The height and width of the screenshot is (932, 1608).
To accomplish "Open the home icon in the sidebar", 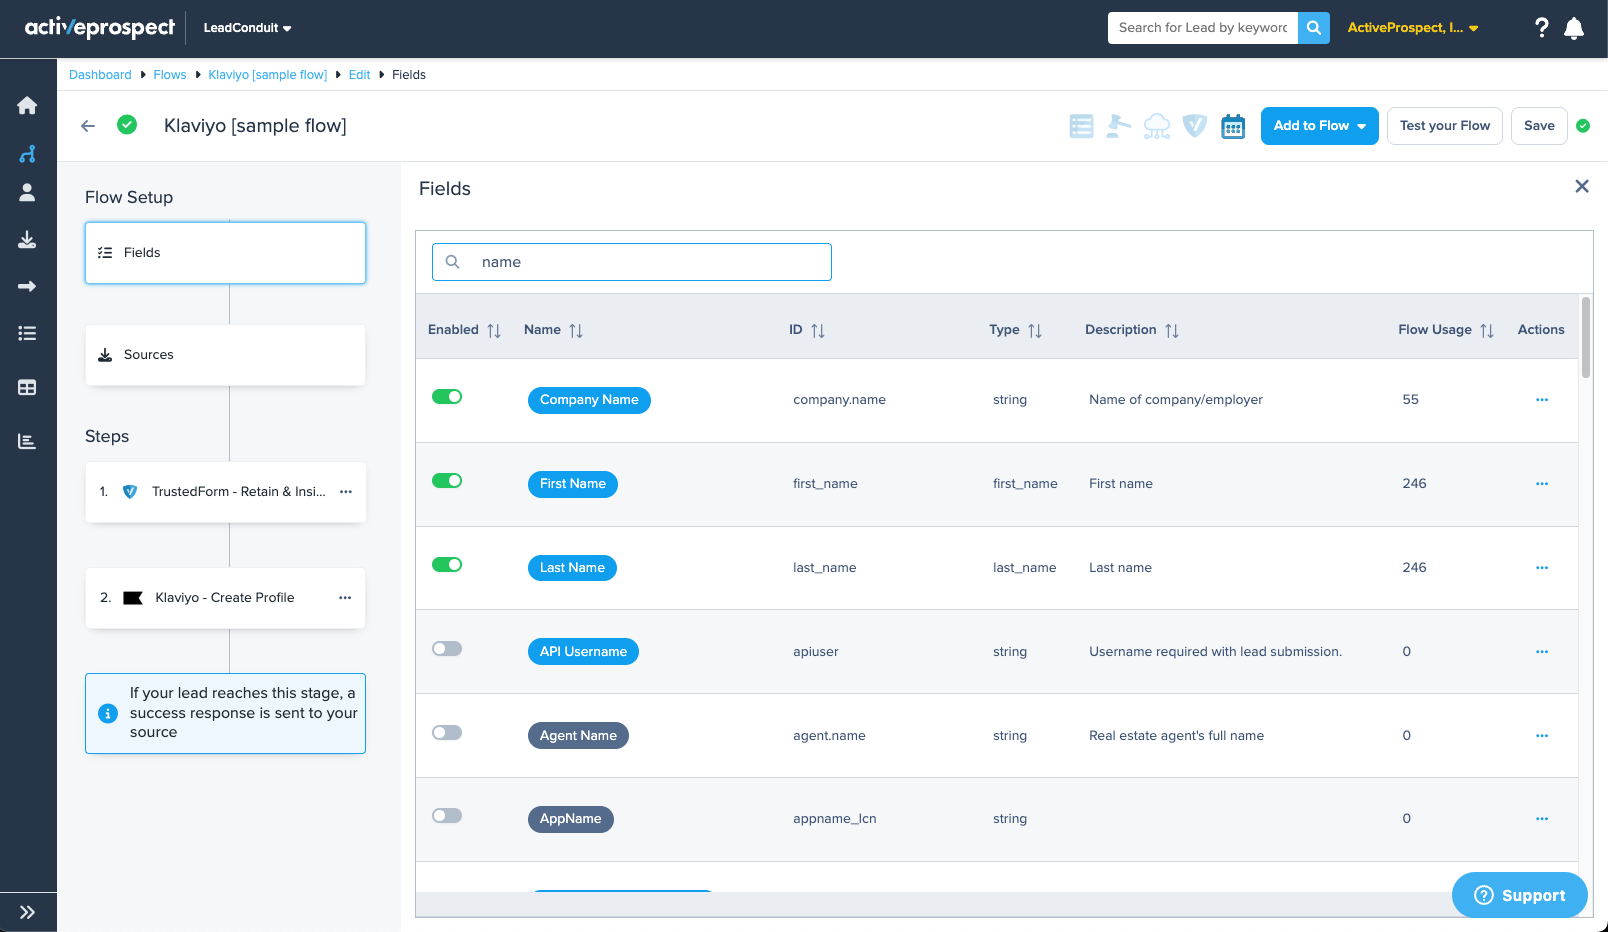I will [x=27, y=105].
